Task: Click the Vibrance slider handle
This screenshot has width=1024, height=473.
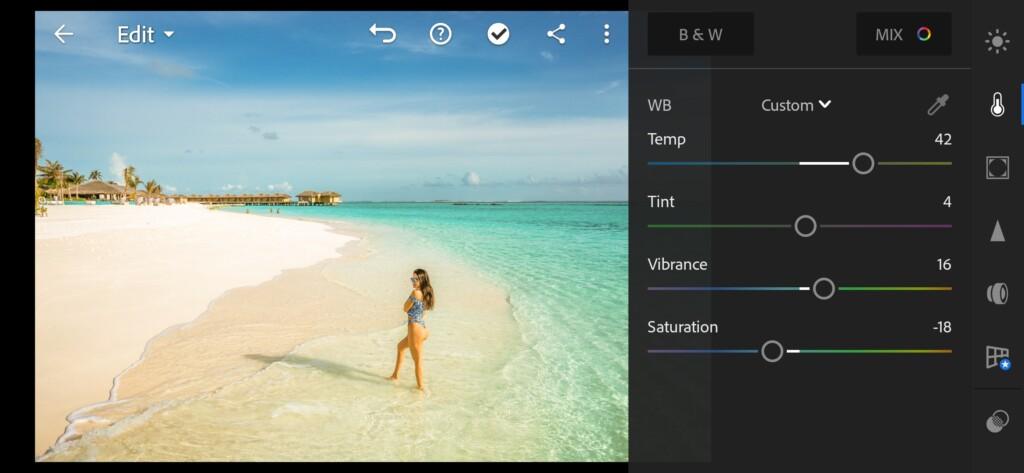Action: (824, 288)
